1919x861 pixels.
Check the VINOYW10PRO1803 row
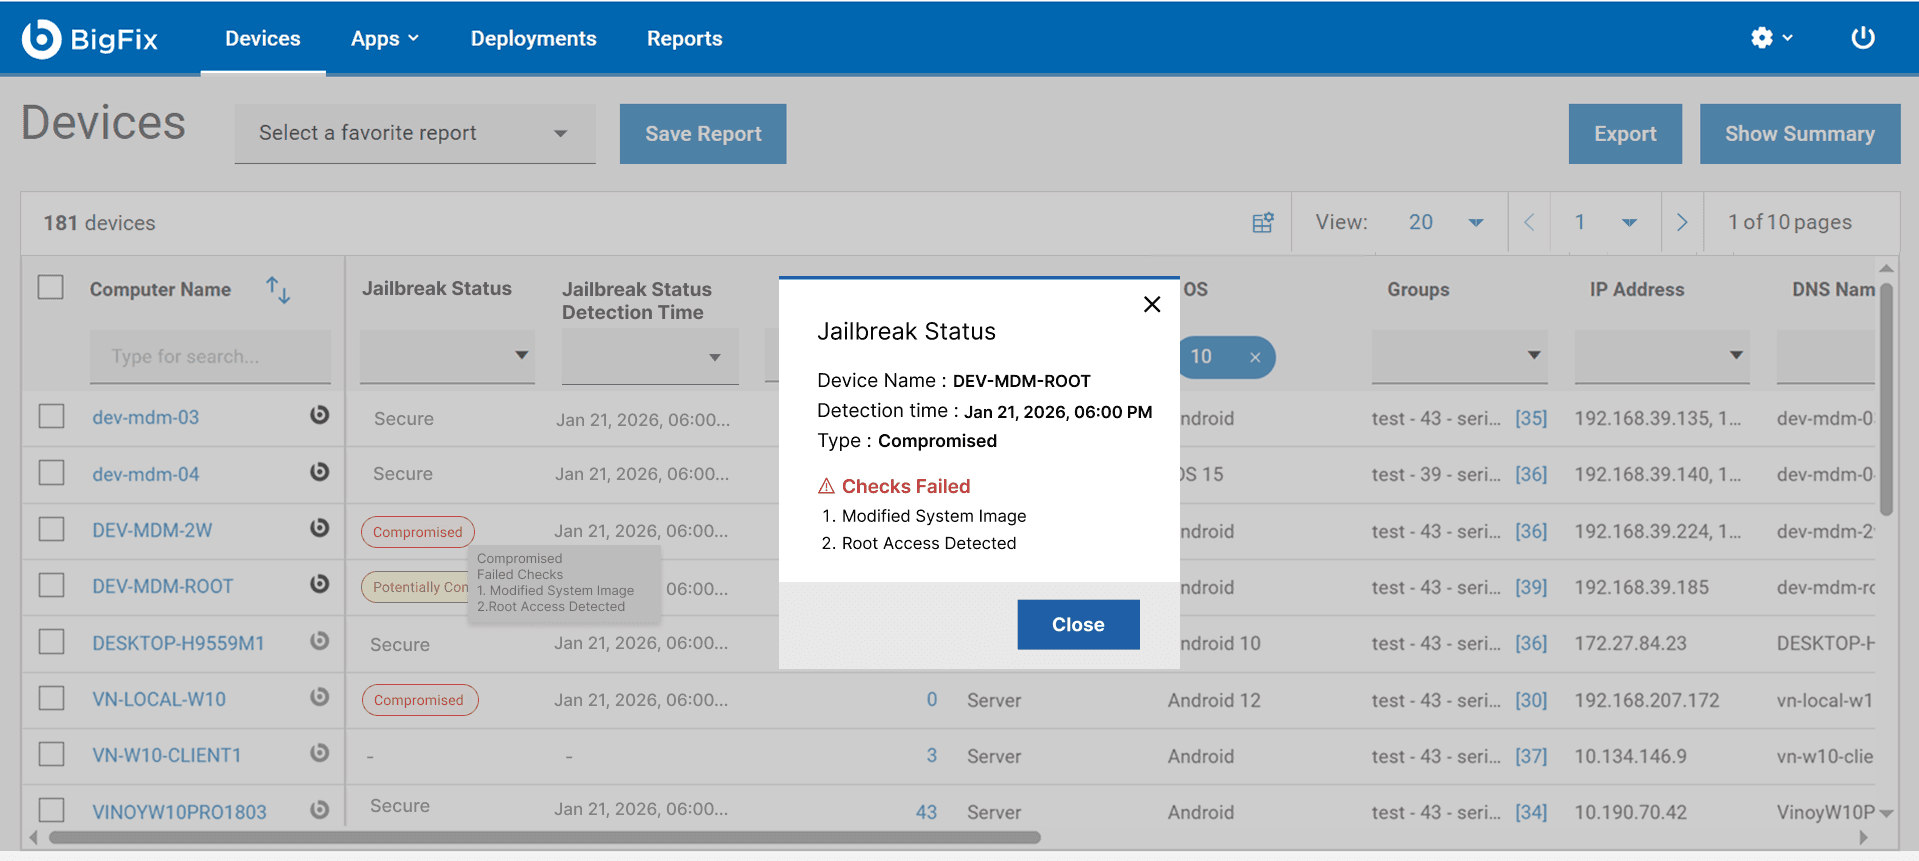pos(51,810)
